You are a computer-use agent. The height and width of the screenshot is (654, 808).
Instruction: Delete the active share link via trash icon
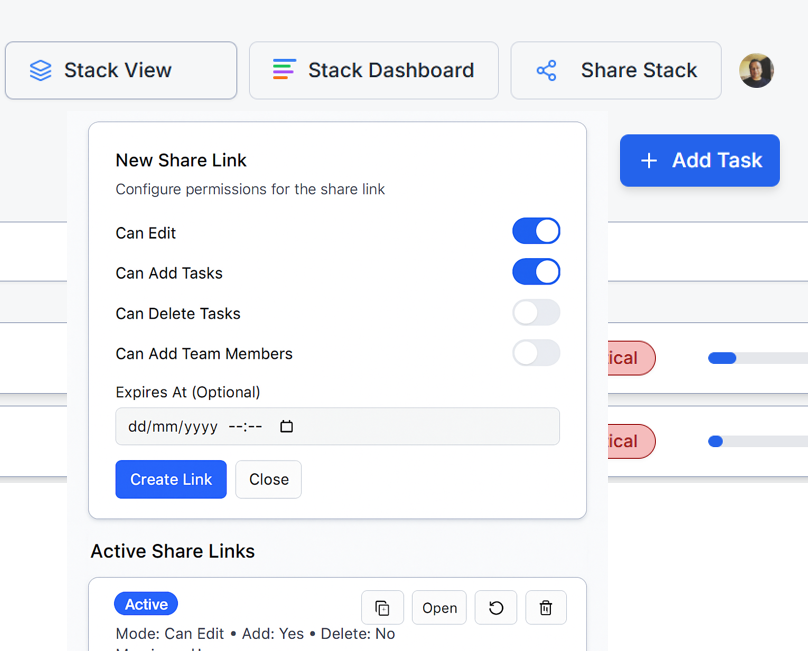click(x=546, y=607)
